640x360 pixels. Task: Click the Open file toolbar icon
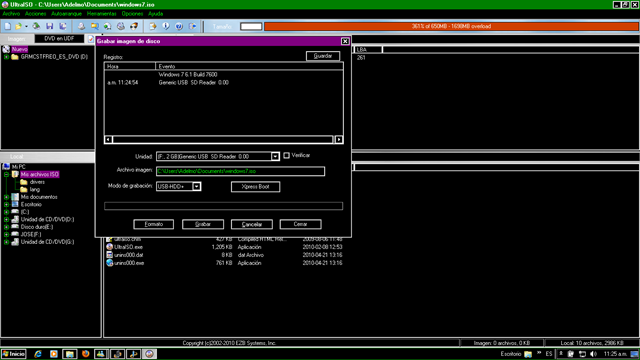point(18,26)
